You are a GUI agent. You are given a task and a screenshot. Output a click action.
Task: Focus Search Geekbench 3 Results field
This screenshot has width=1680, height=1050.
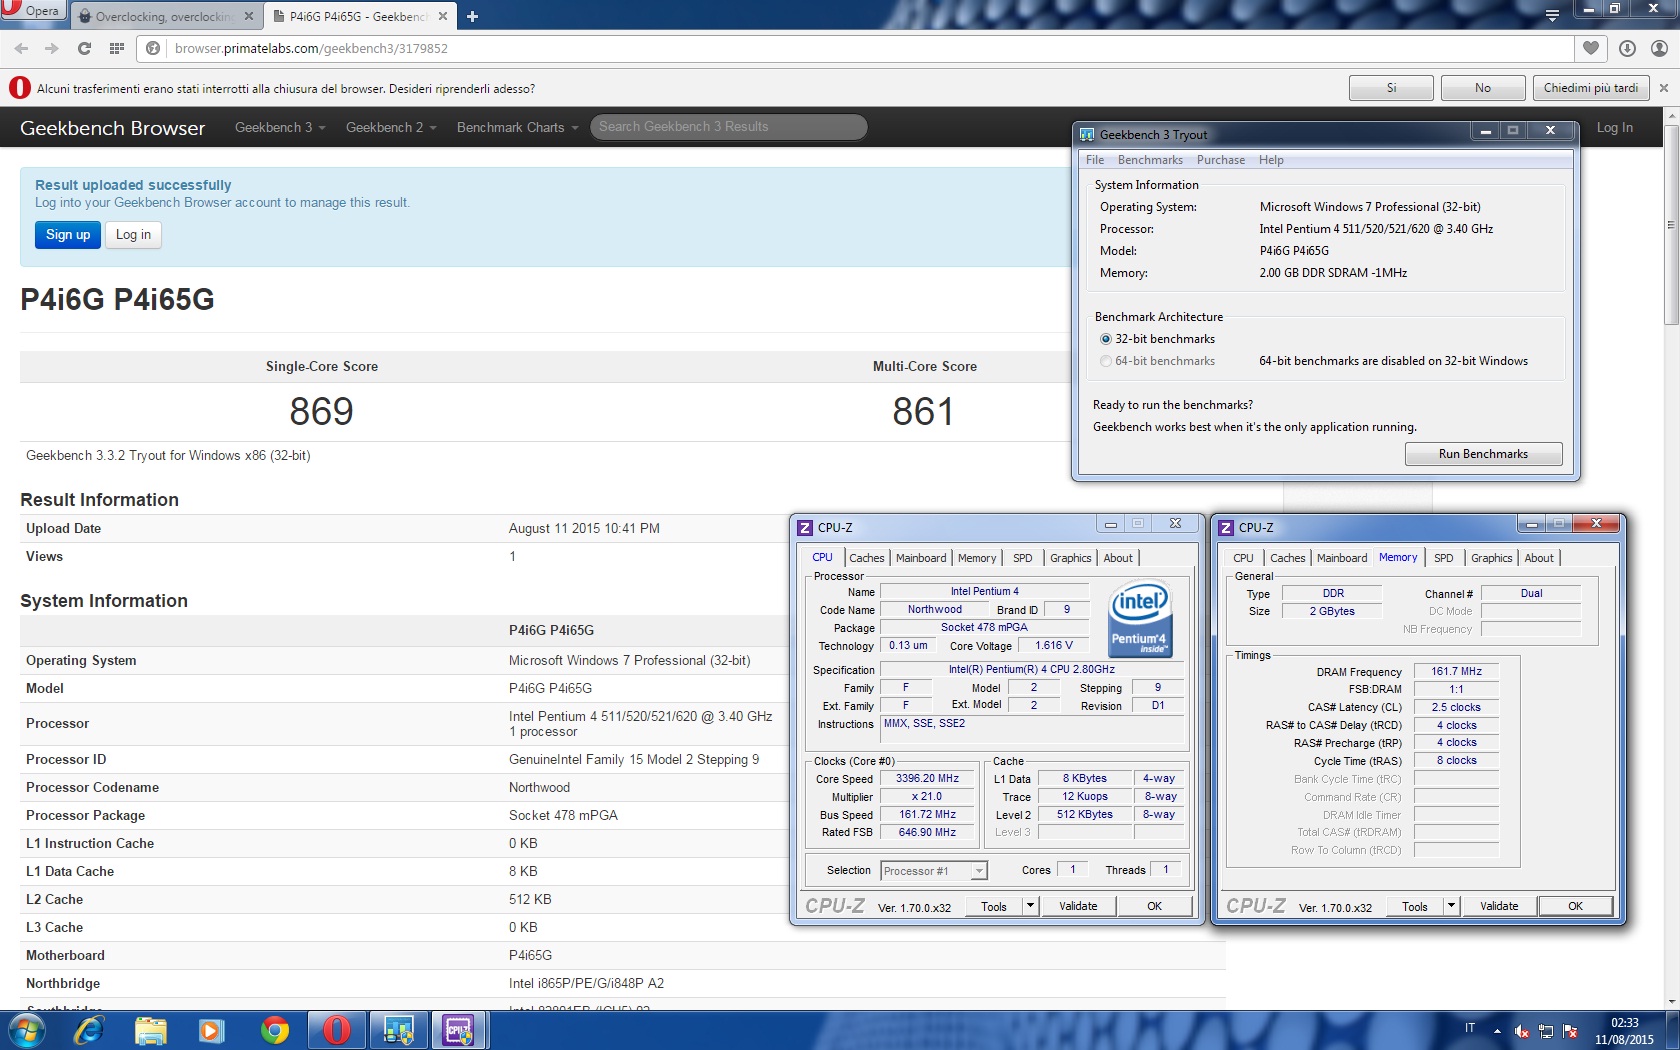(728, 127)
